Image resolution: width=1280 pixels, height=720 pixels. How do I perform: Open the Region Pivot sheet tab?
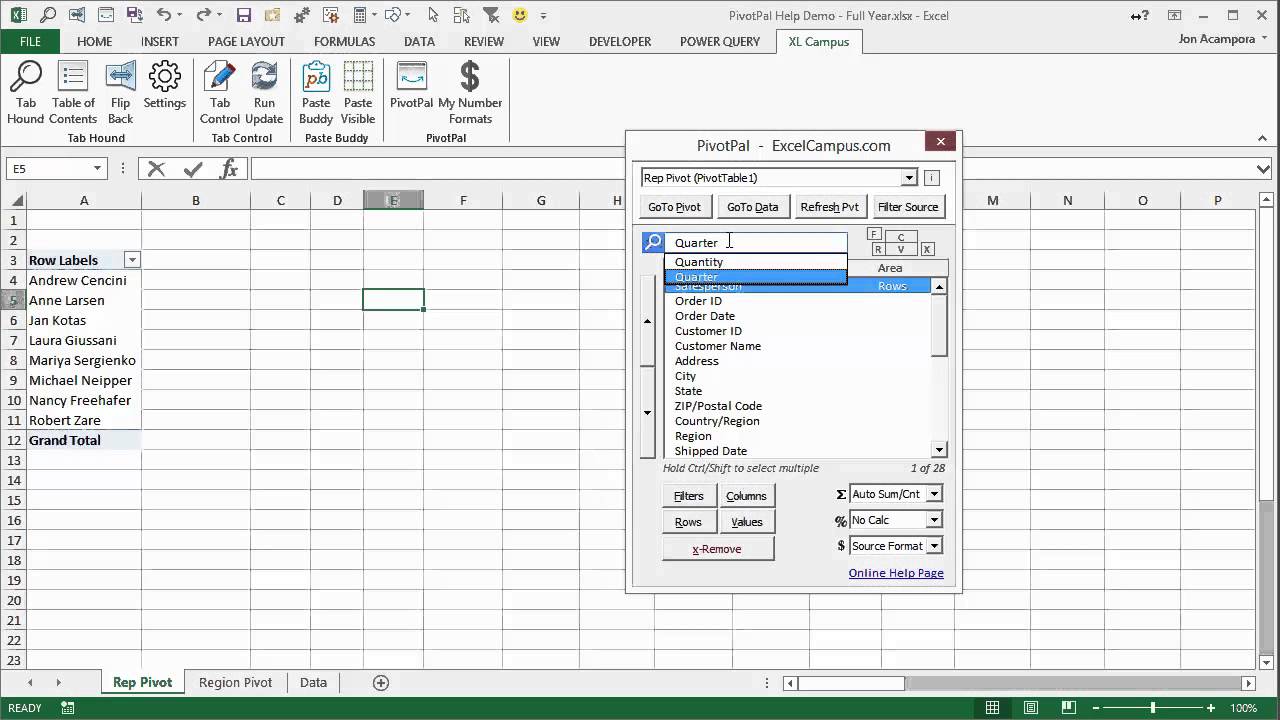click(235, 682)
